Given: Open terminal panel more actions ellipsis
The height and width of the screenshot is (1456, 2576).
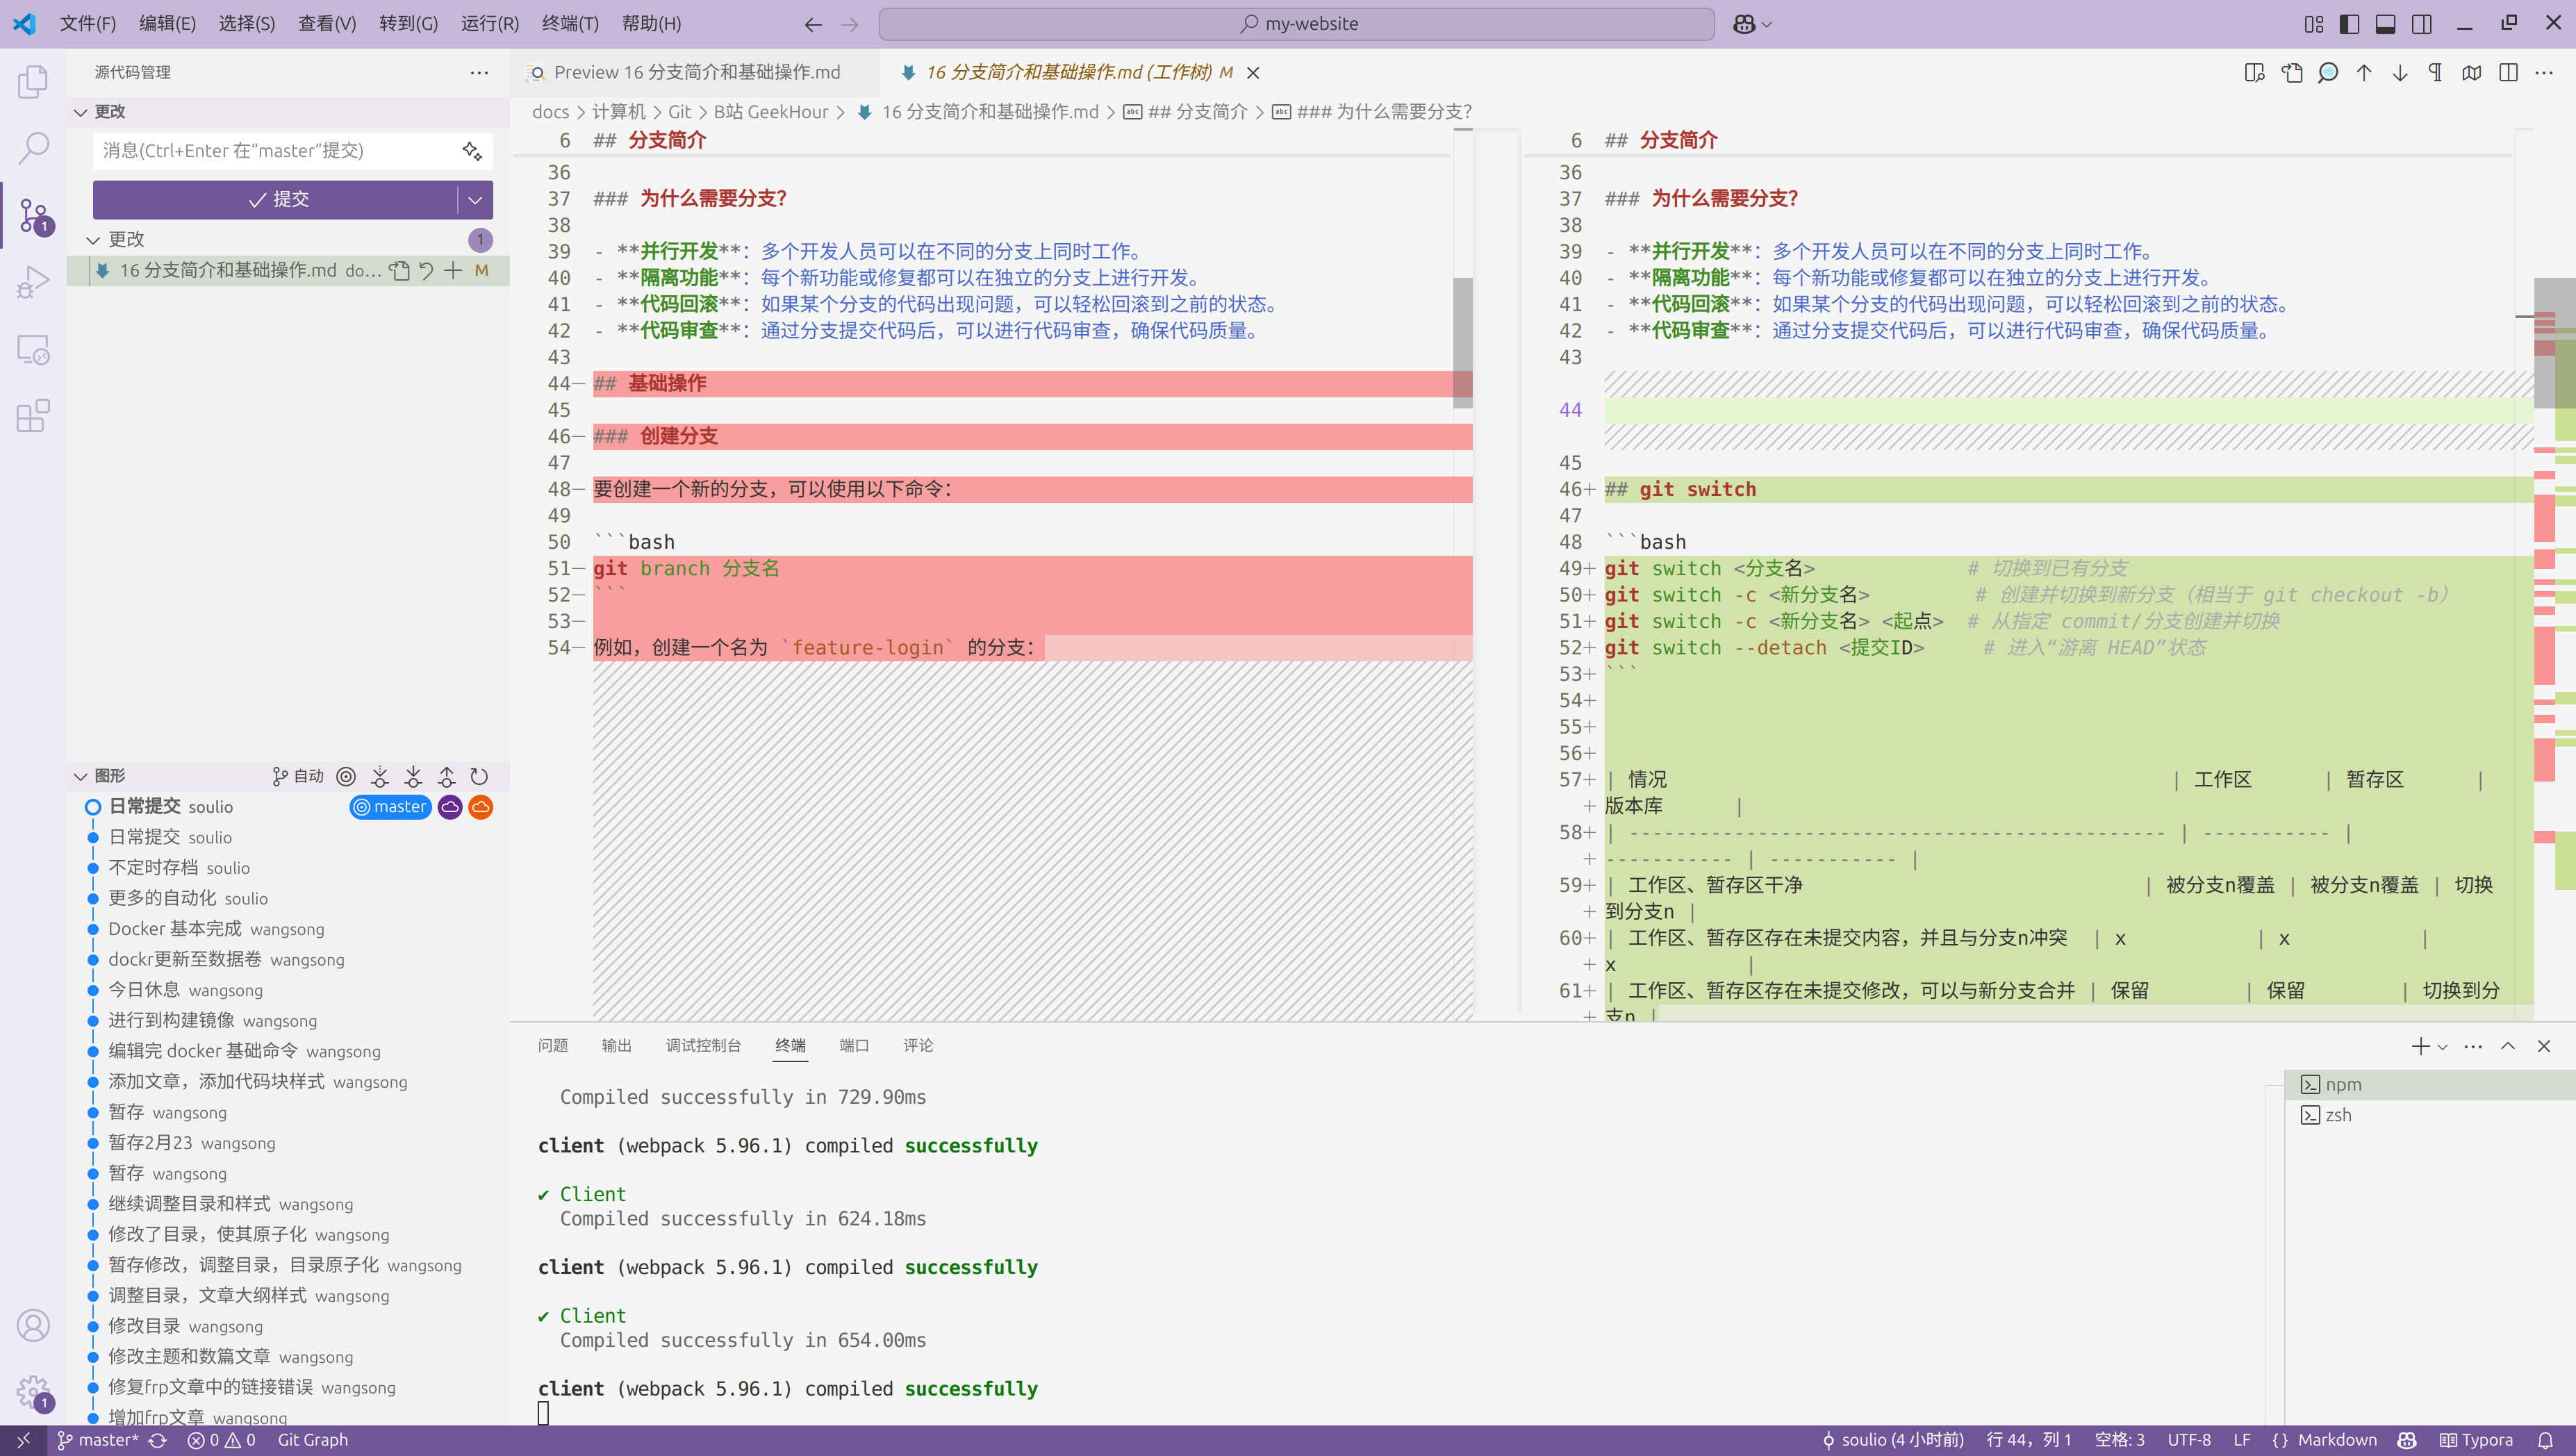Looking at the screenshot, I should [x=2473, y=1047].
